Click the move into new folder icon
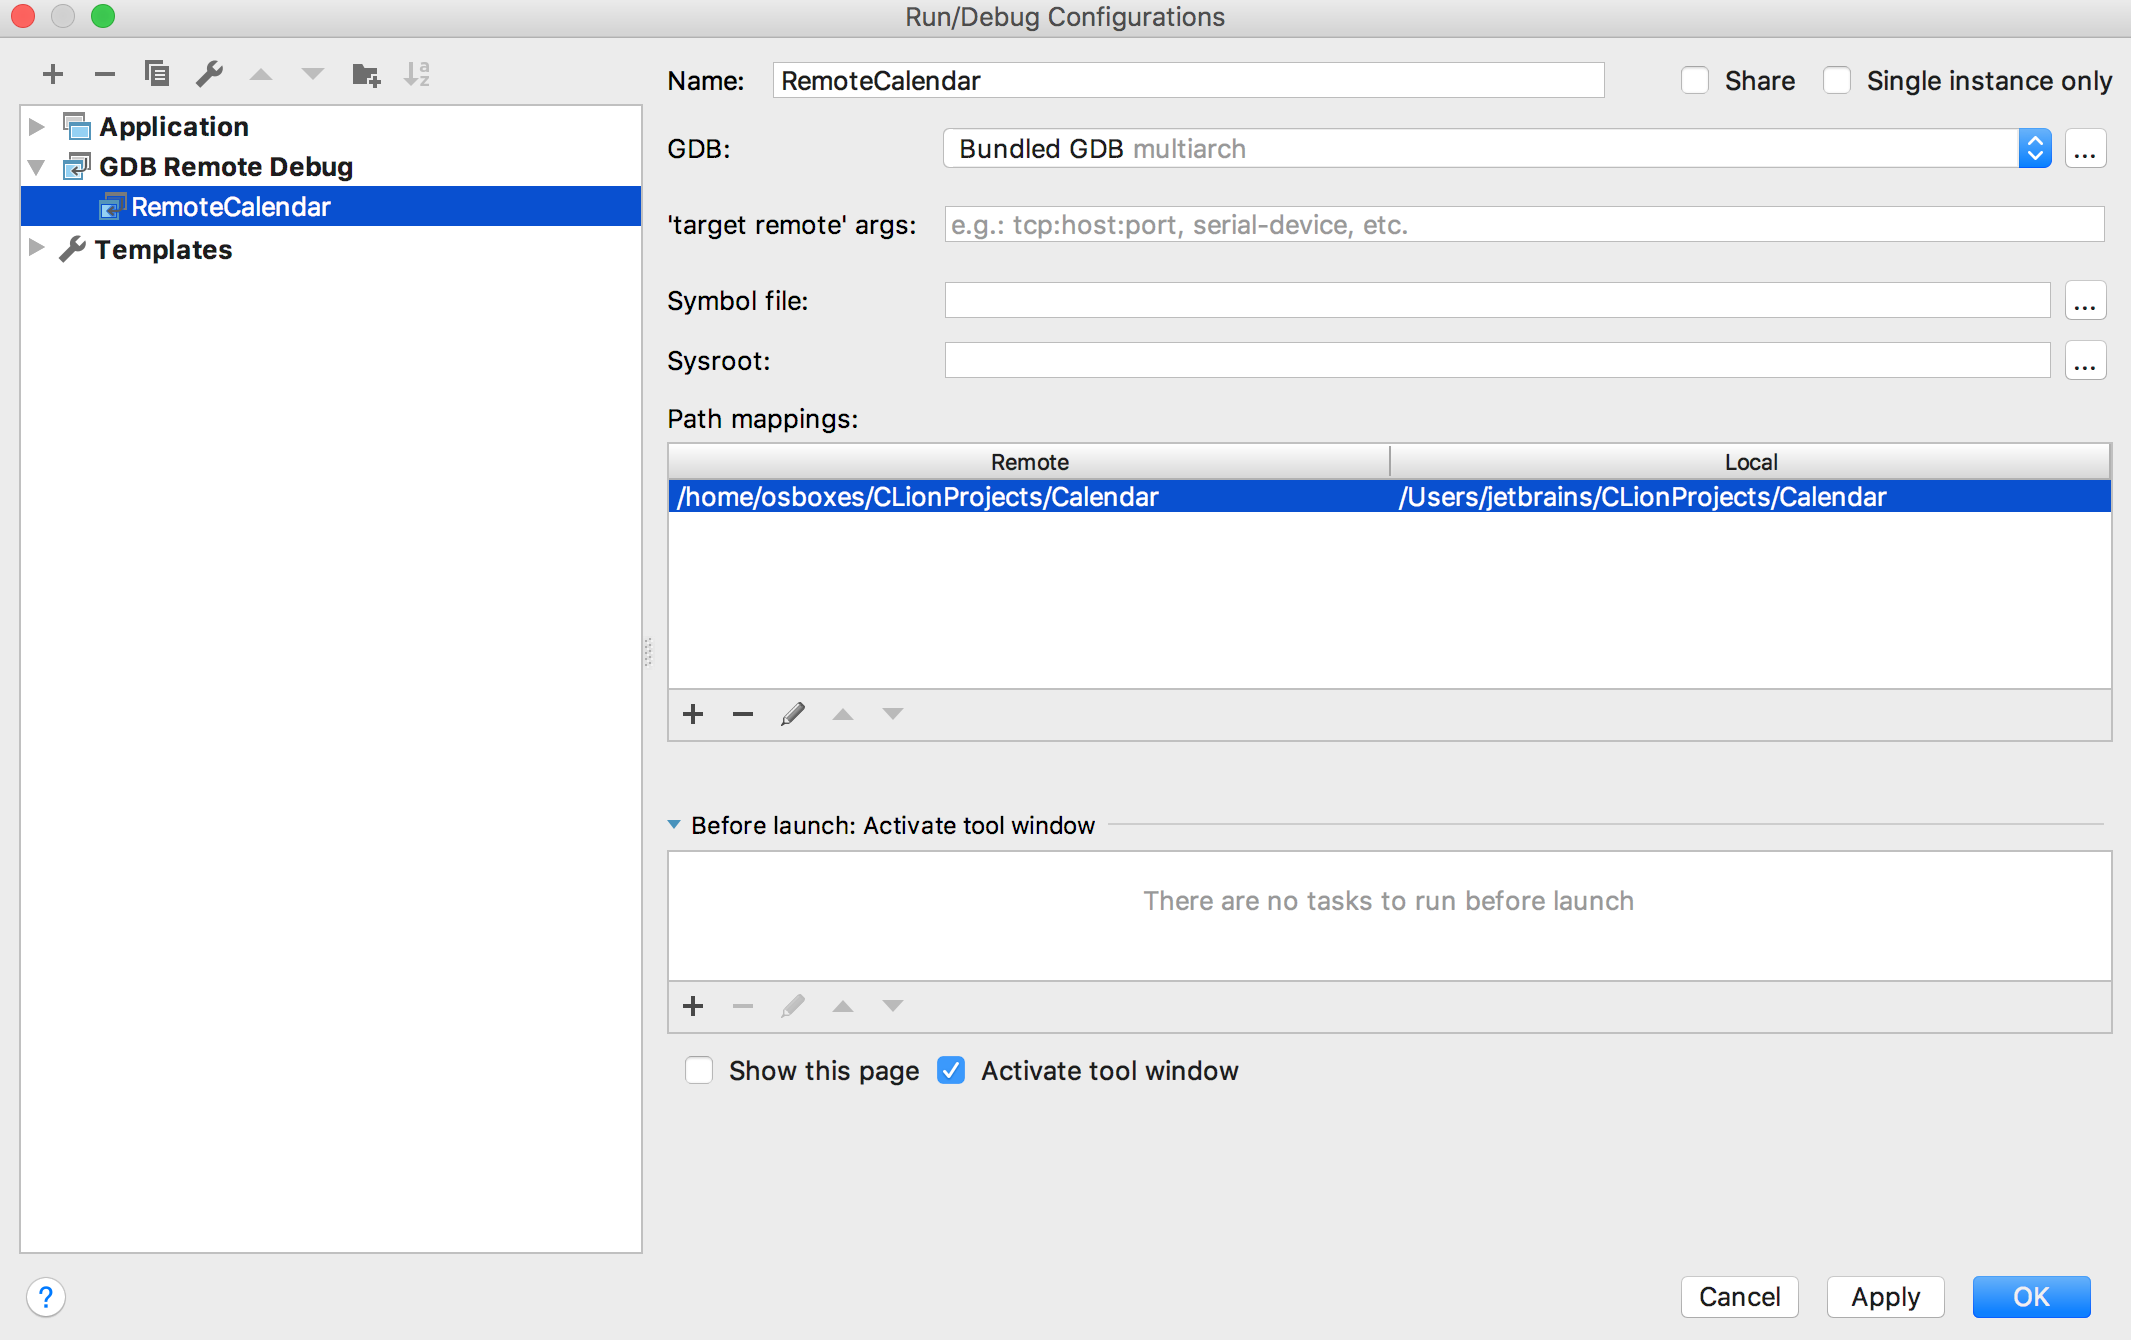The width and height of the screenshot is (2131, 1340). click(366, 74)
